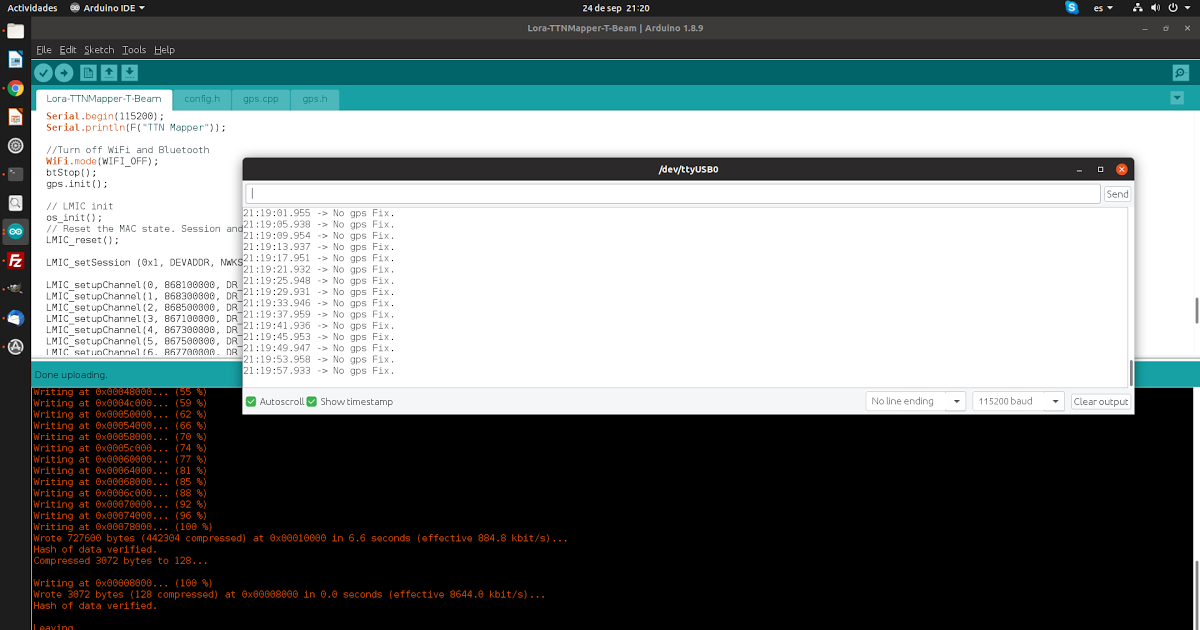Open Files from the dock

(15, 30)
